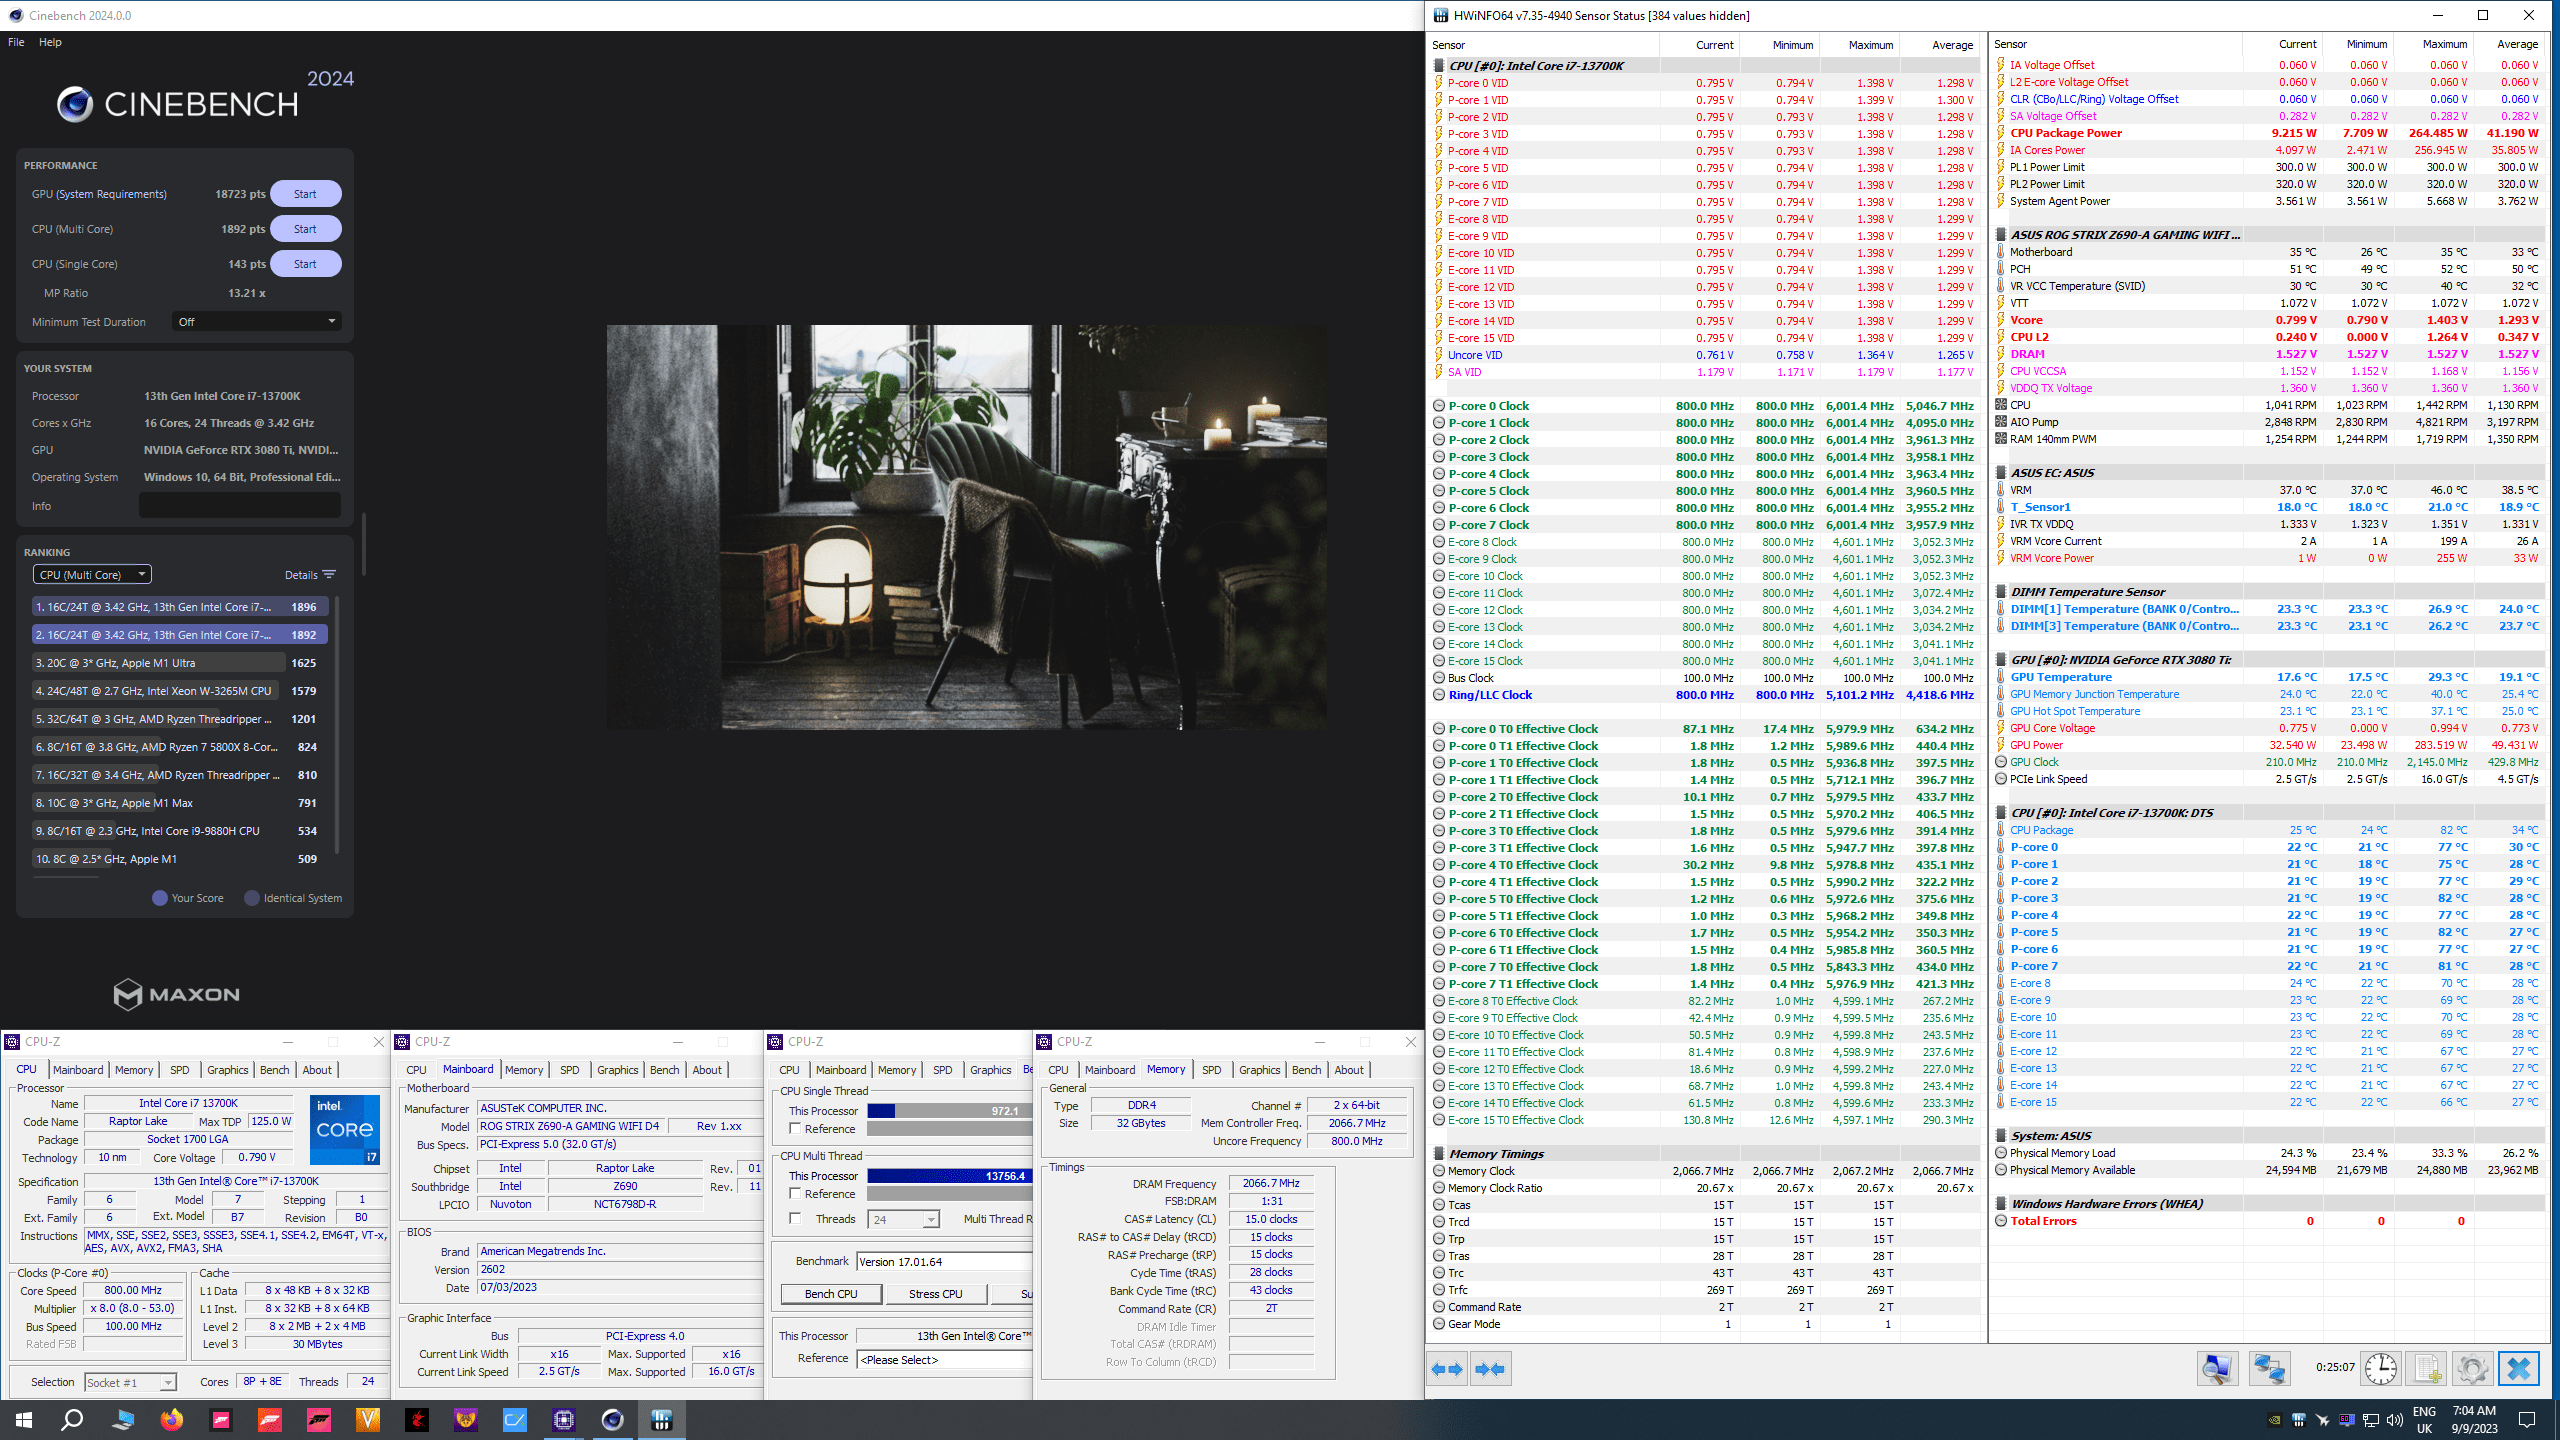Start the CPU (Multi Core) benchmark

[305, 229]
